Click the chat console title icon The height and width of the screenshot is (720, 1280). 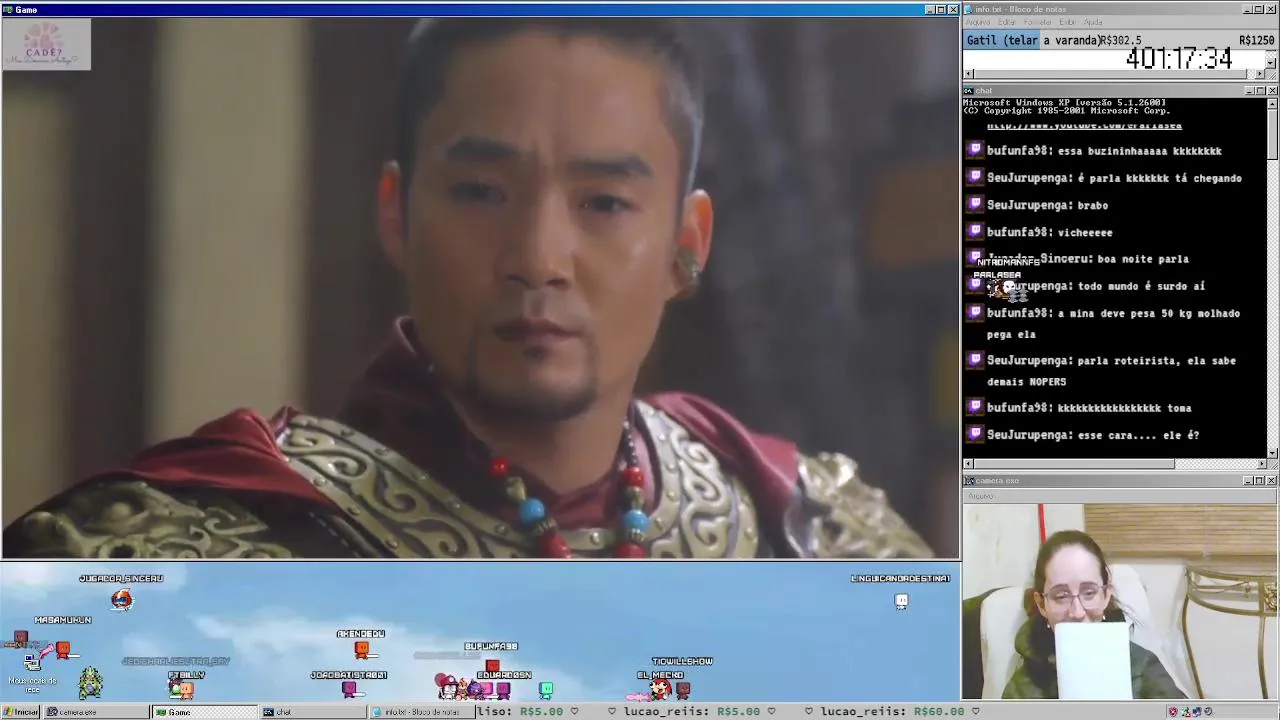click(x=969, y=91)
